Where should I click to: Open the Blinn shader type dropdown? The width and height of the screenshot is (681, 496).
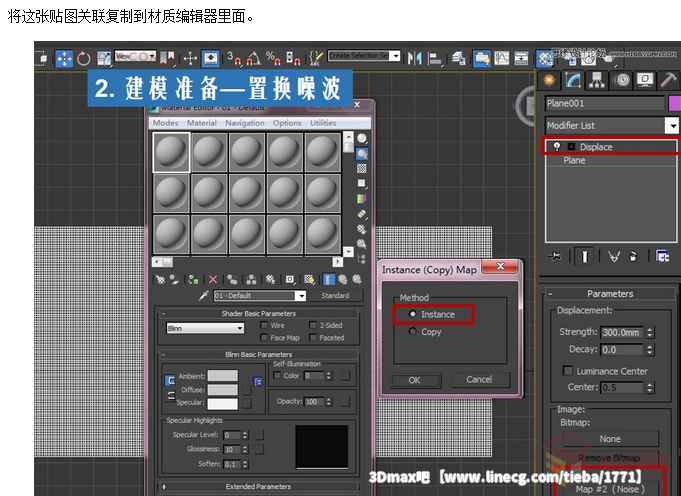coord(205,328)
